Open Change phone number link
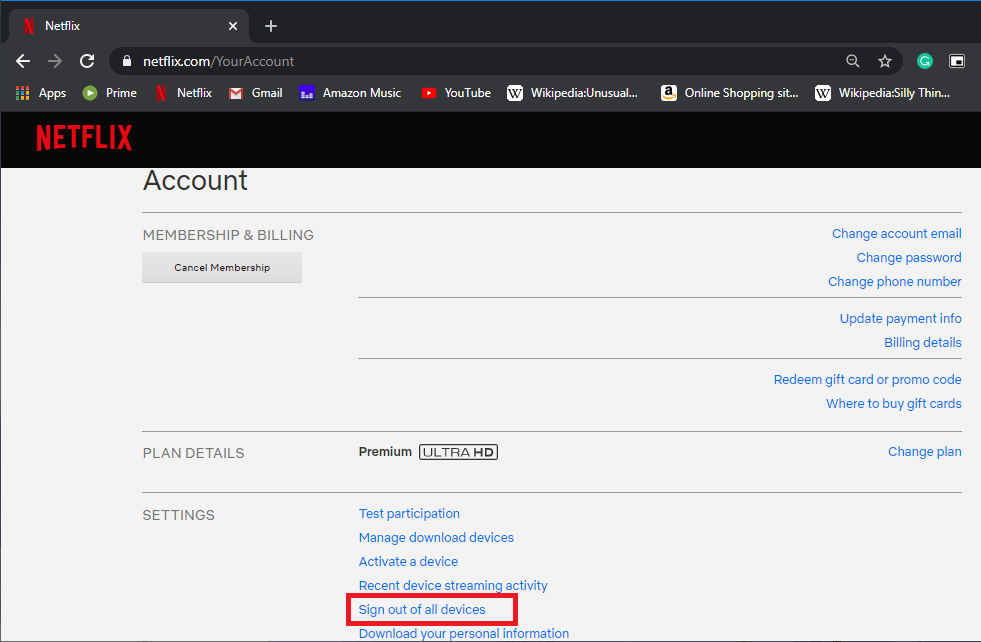 (895, 282)
